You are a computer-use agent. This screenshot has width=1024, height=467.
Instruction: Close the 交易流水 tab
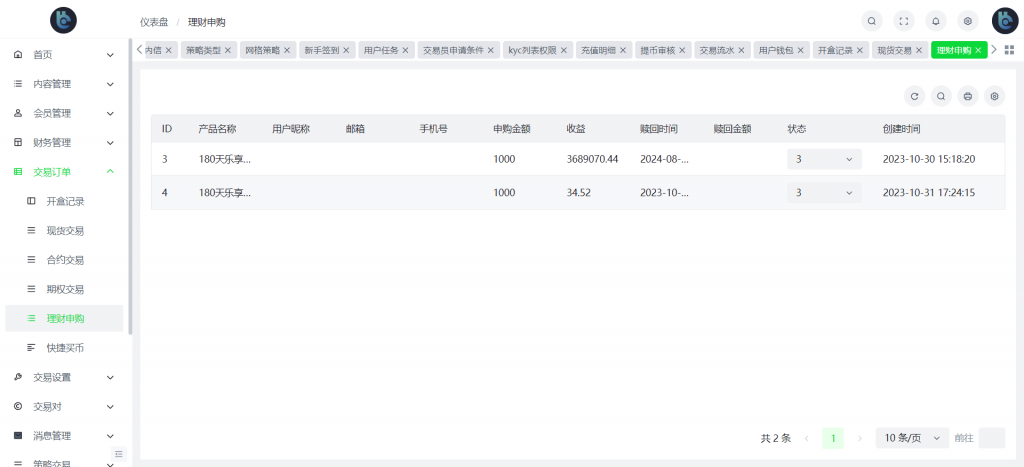[x=741, y=50]
